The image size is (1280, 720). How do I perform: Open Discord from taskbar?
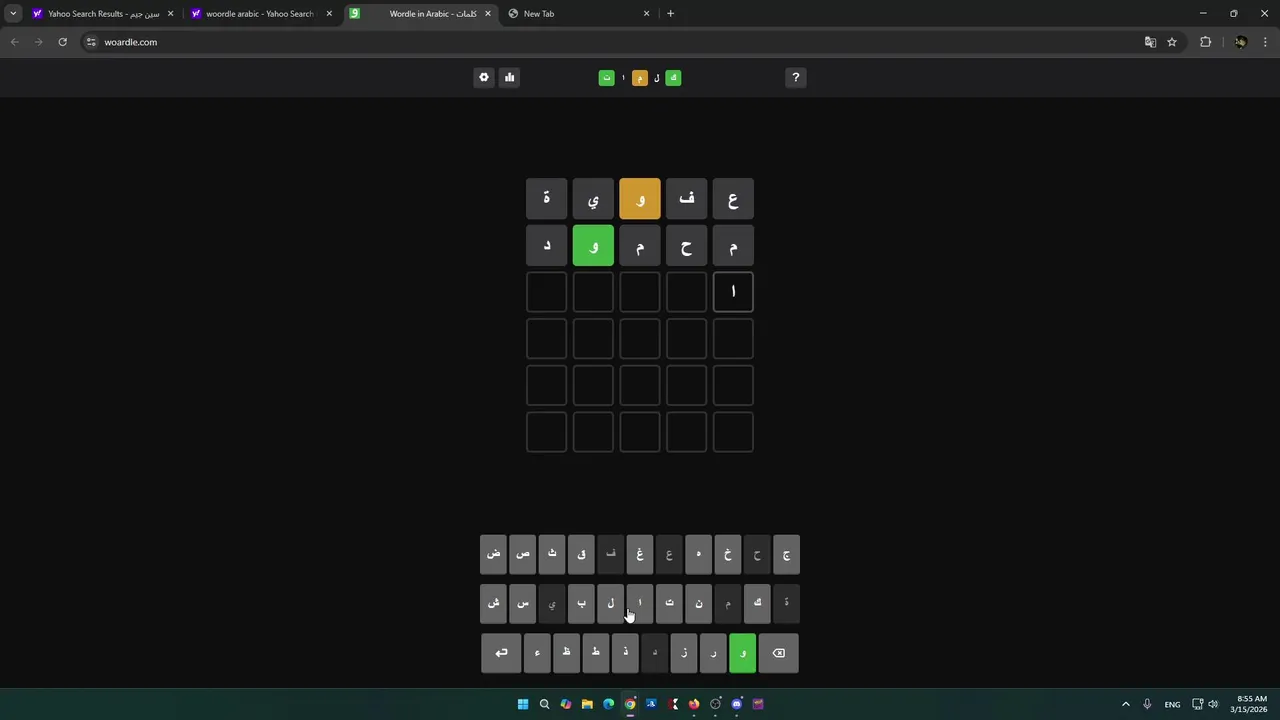pos(737,704)
